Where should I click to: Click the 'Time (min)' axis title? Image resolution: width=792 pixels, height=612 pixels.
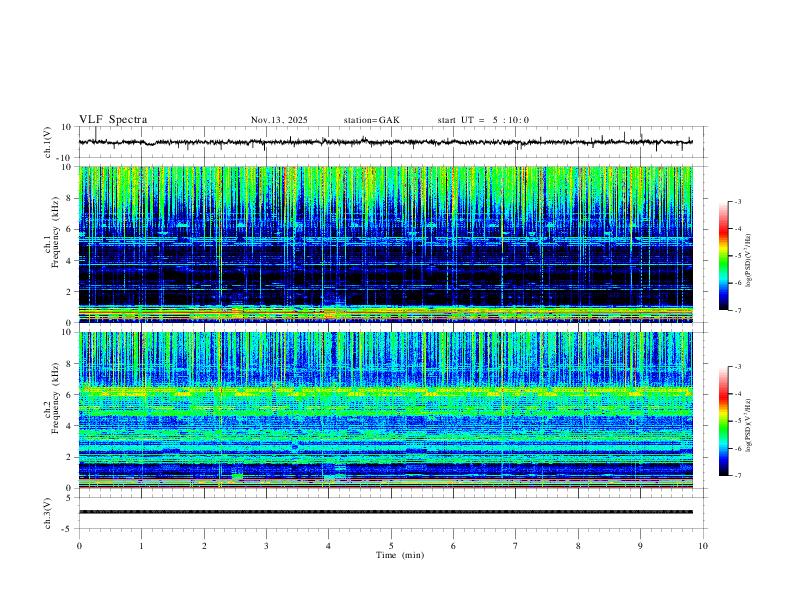pyautogui.click(x=400, y=555)
